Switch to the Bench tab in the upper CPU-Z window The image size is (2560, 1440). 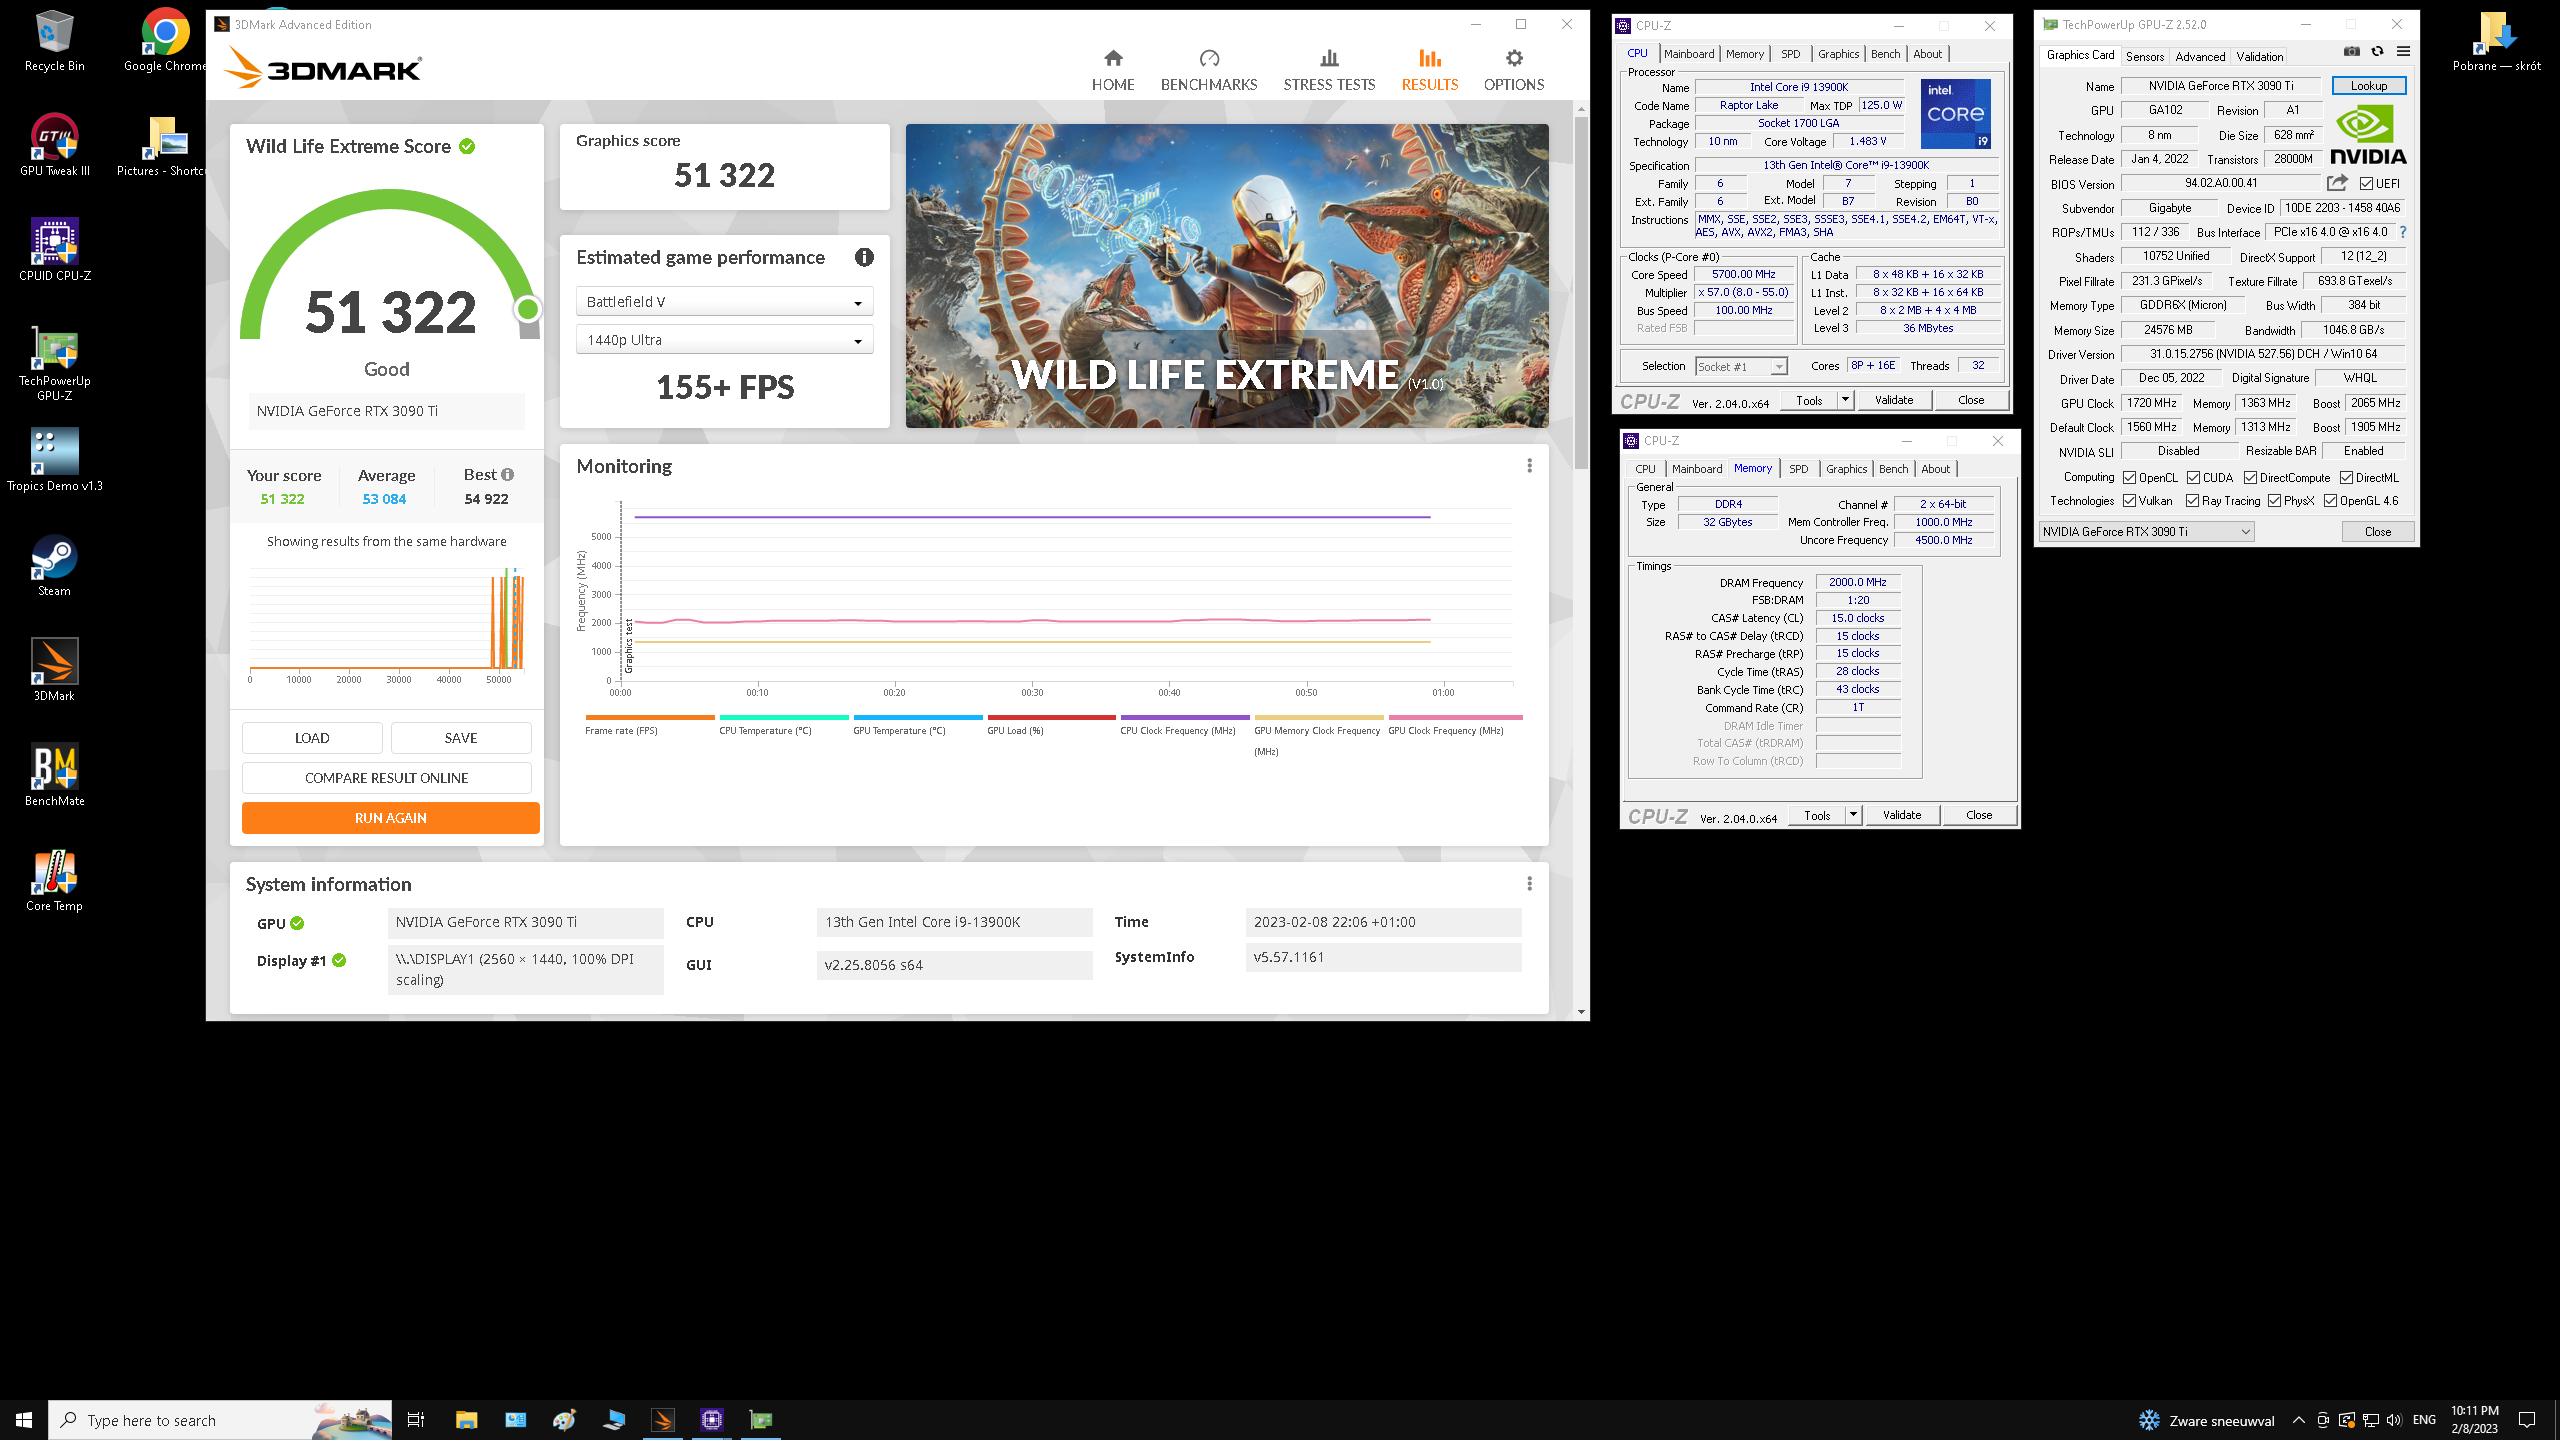pos(1885,54)
